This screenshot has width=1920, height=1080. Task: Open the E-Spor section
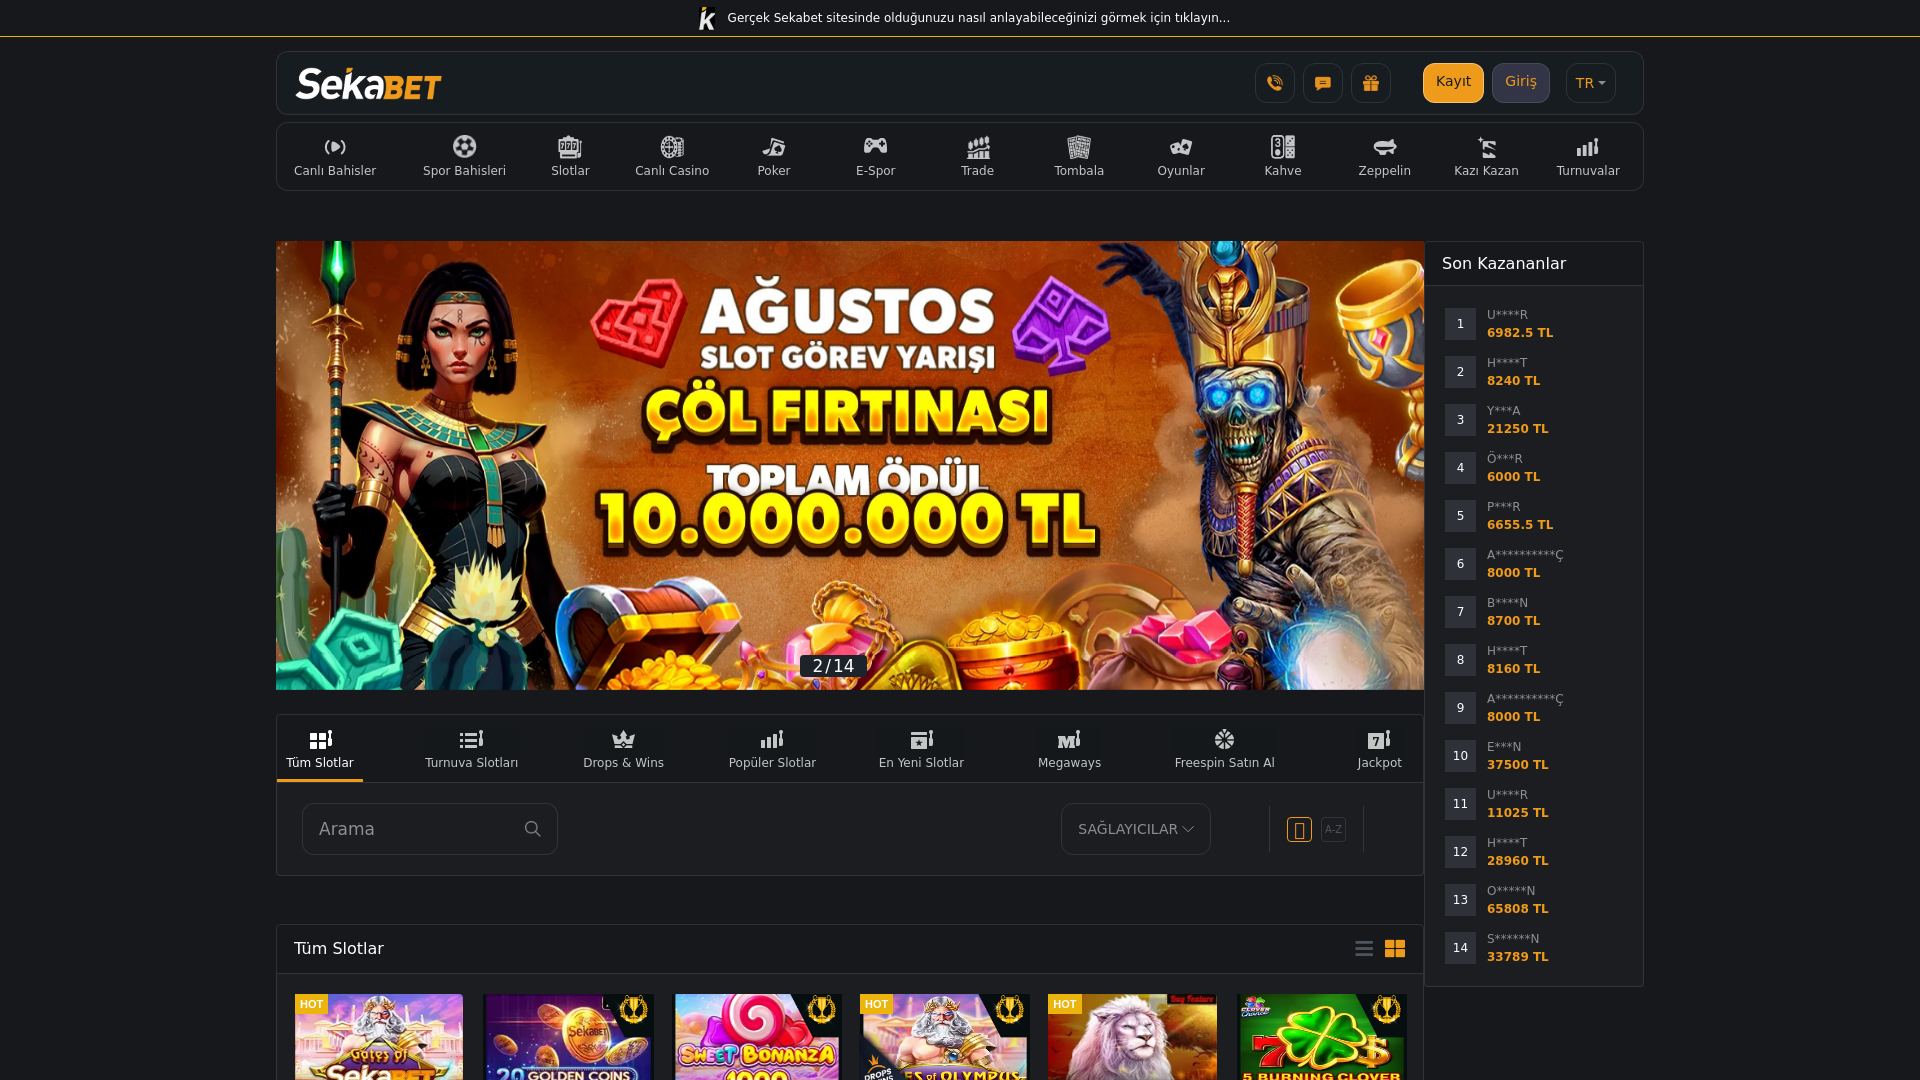tap(875, 157)
